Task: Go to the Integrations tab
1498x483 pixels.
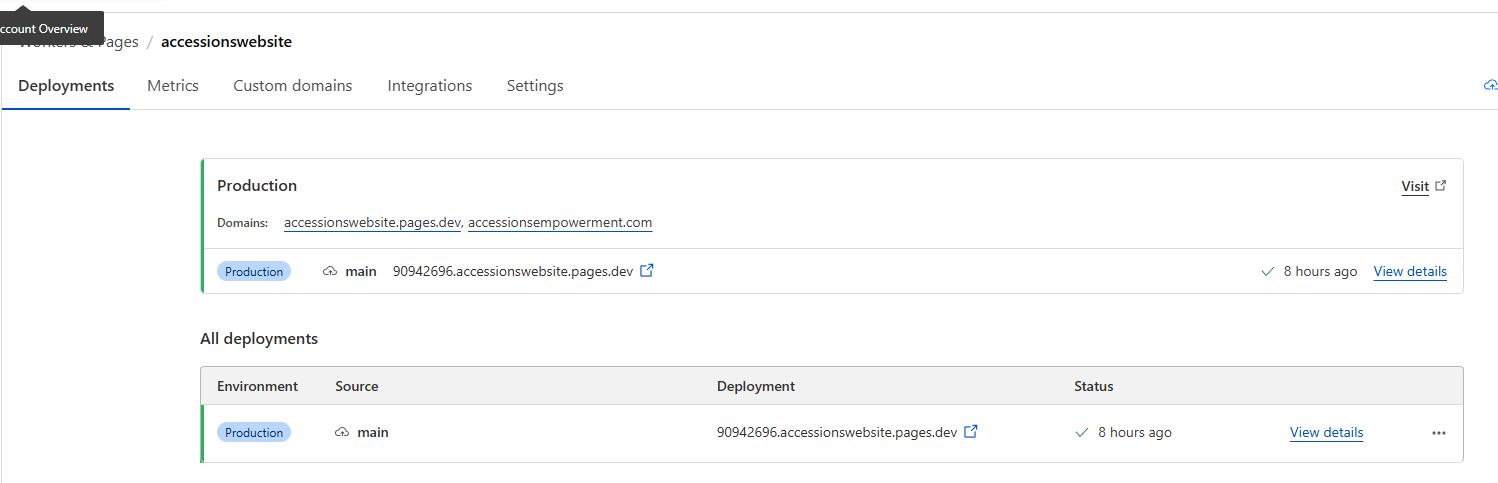Action: pyautogui.click(x=430, y=86)
